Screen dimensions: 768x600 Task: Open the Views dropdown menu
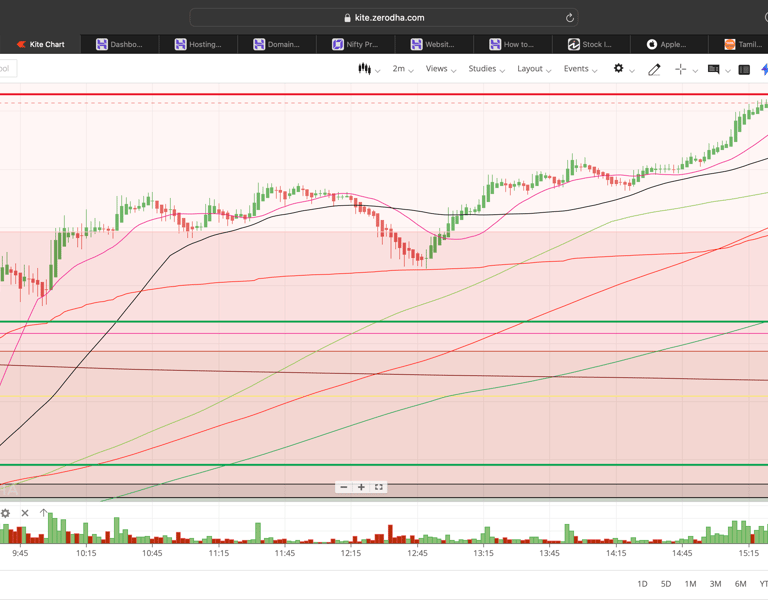click(440, 69)
